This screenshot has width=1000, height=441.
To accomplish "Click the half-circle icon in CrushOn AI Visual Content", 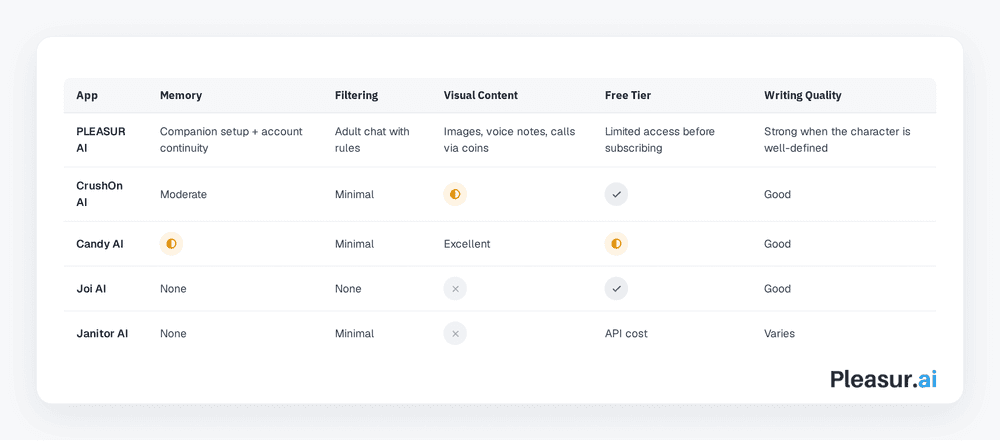I will [x=455, y=194].
